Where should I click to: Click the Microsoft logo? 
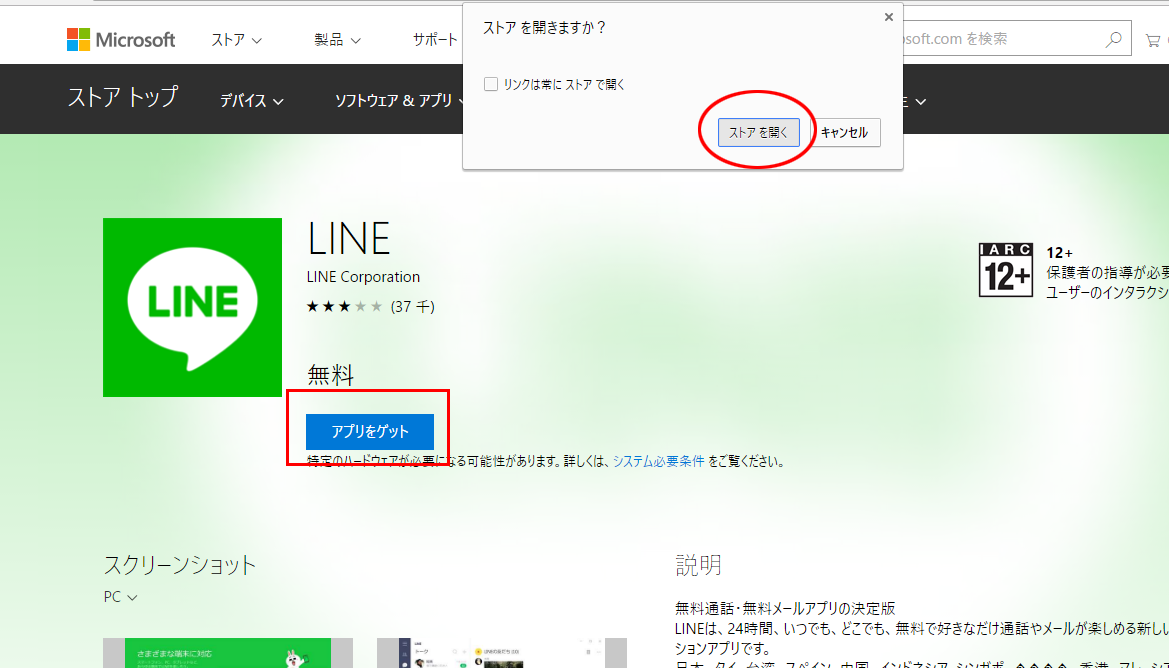click(121, 40)
